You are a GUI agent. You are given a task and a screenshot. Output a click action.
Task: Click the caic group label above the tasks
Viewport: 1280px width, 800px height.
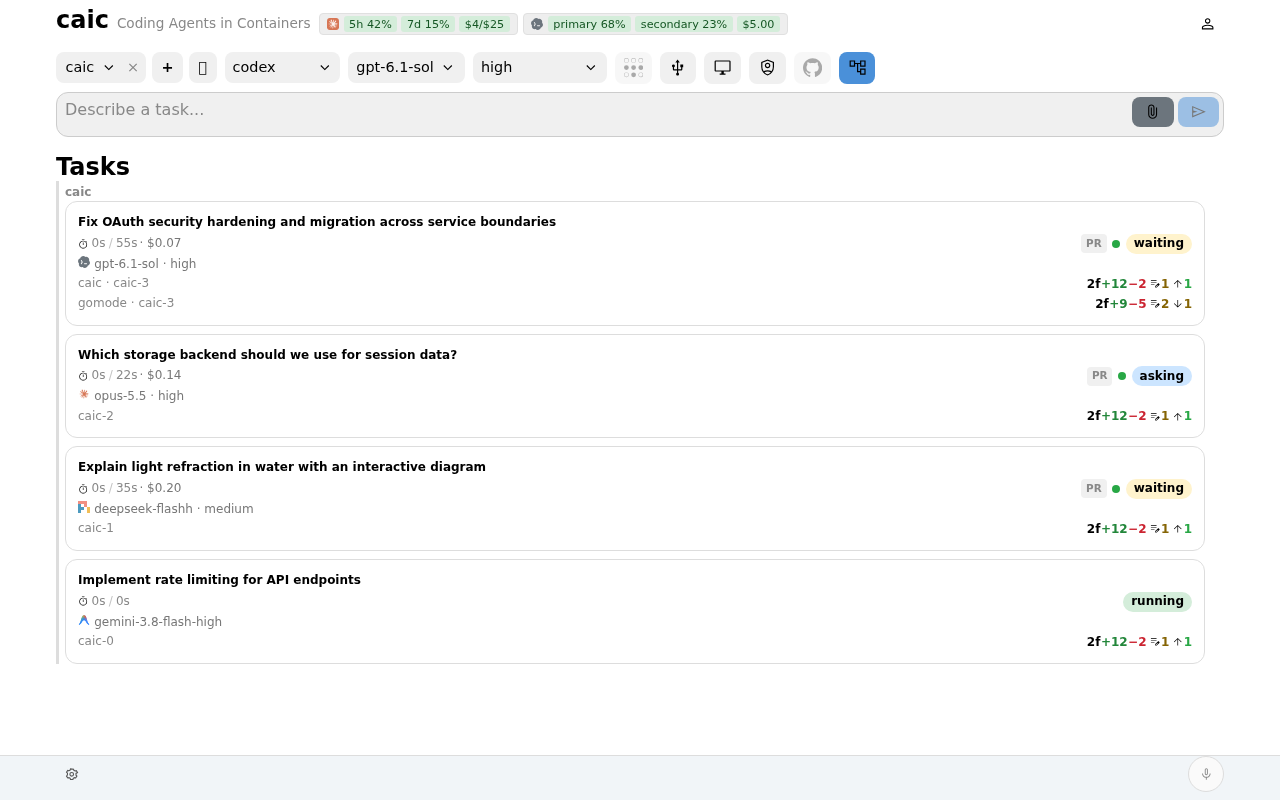(x=78, y=192)
